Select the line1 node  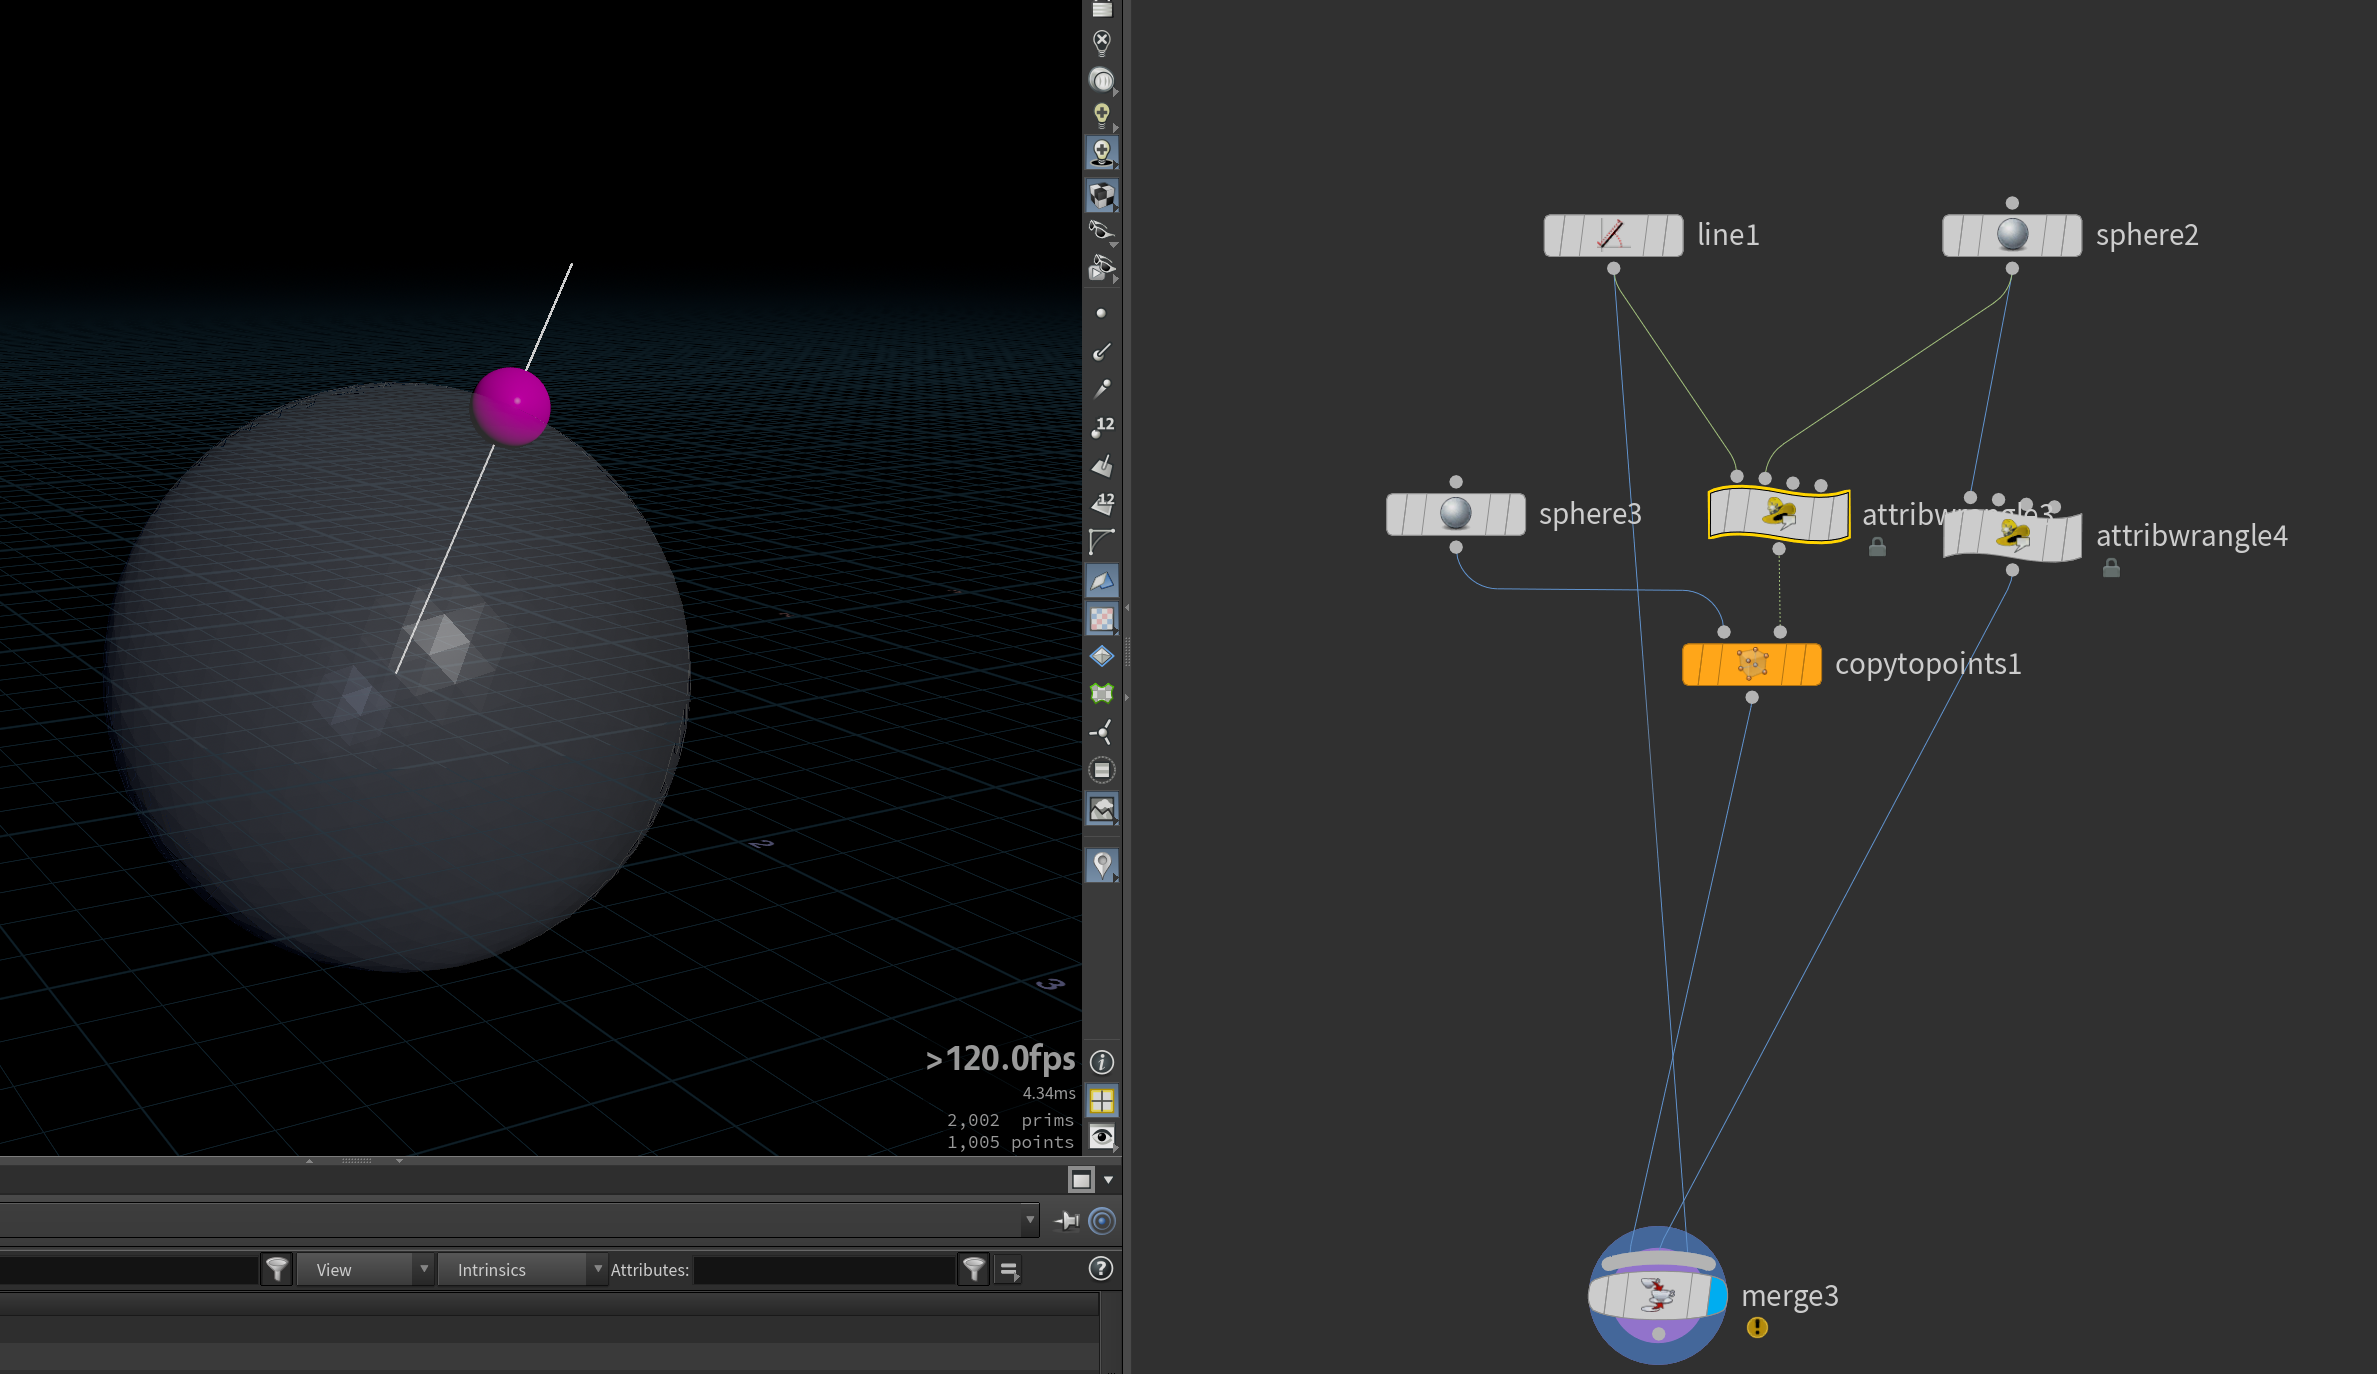(1612, 235)
